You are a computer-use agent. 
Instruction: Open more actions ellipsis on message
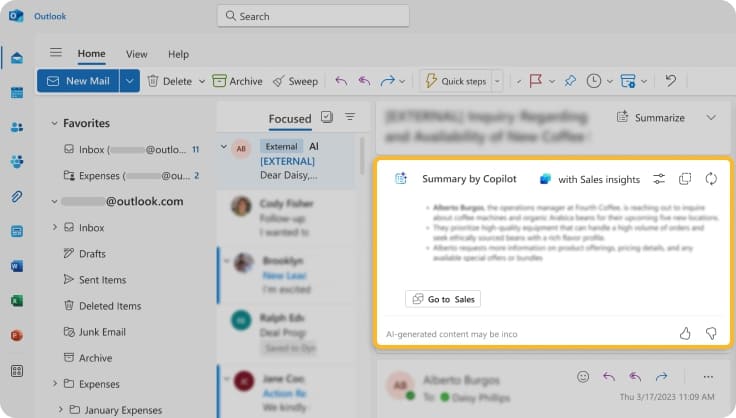tap(708, 377)
